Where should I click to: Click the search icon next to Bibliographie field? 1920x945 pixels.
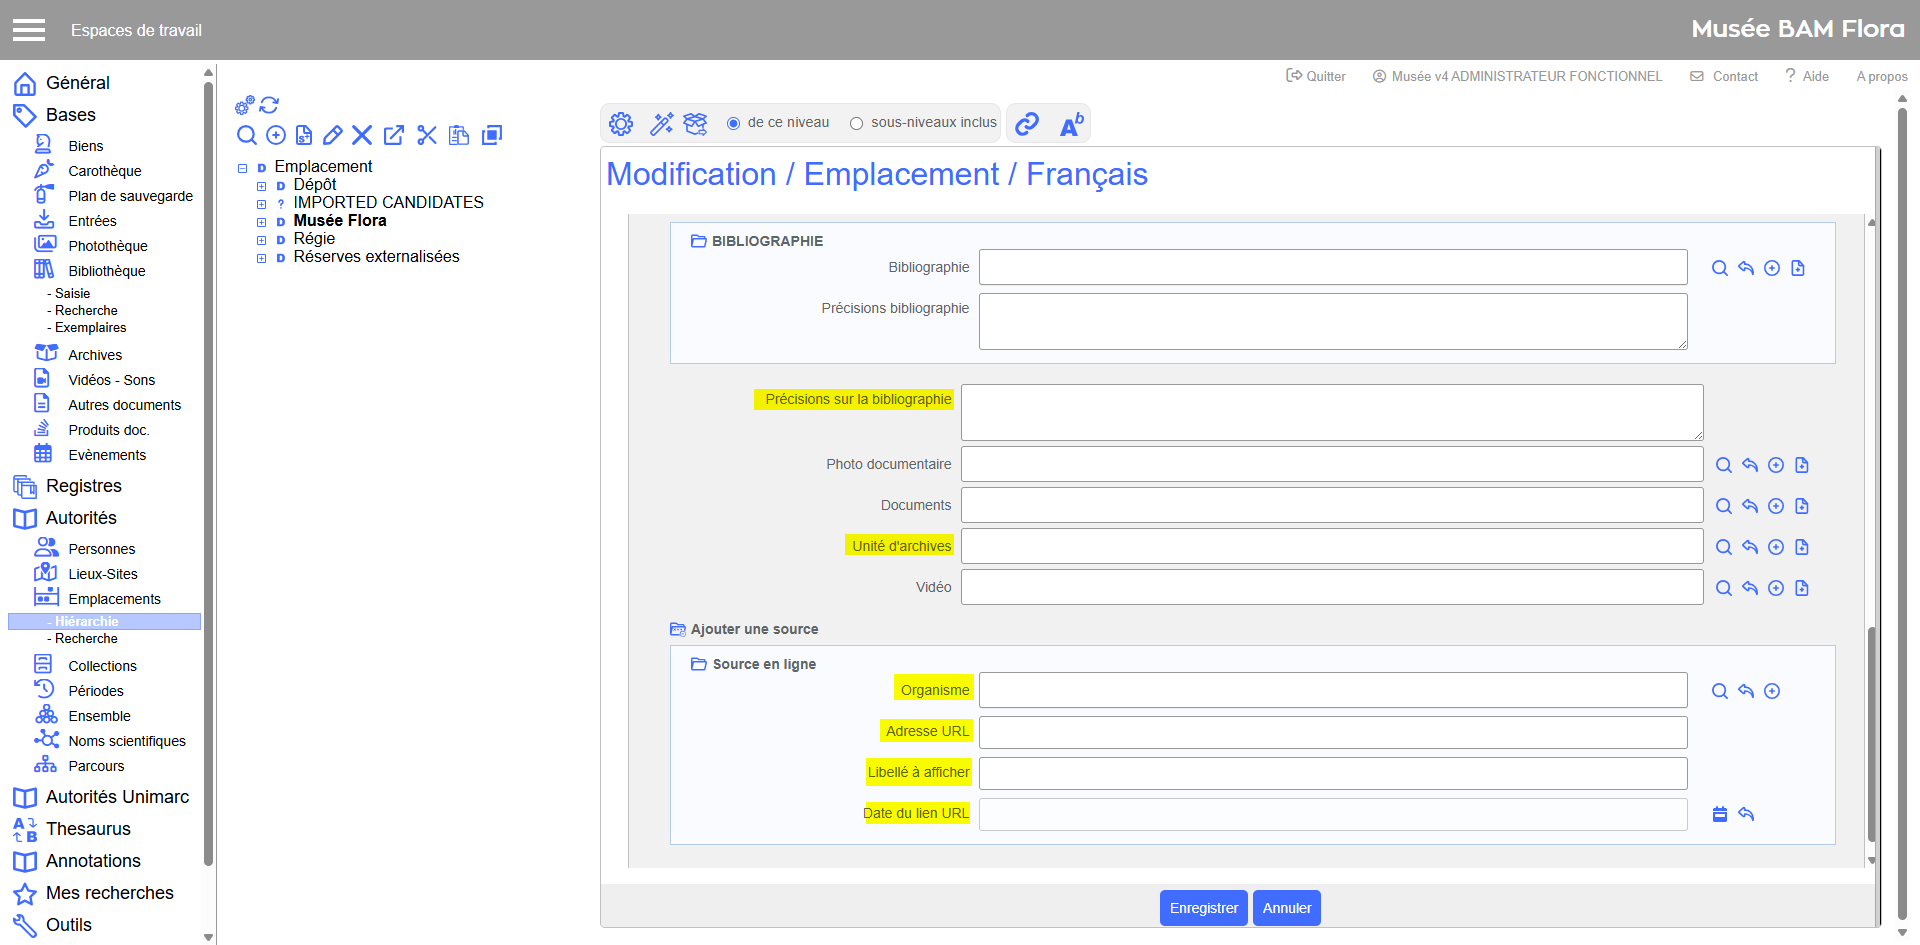pos(1720,268)
